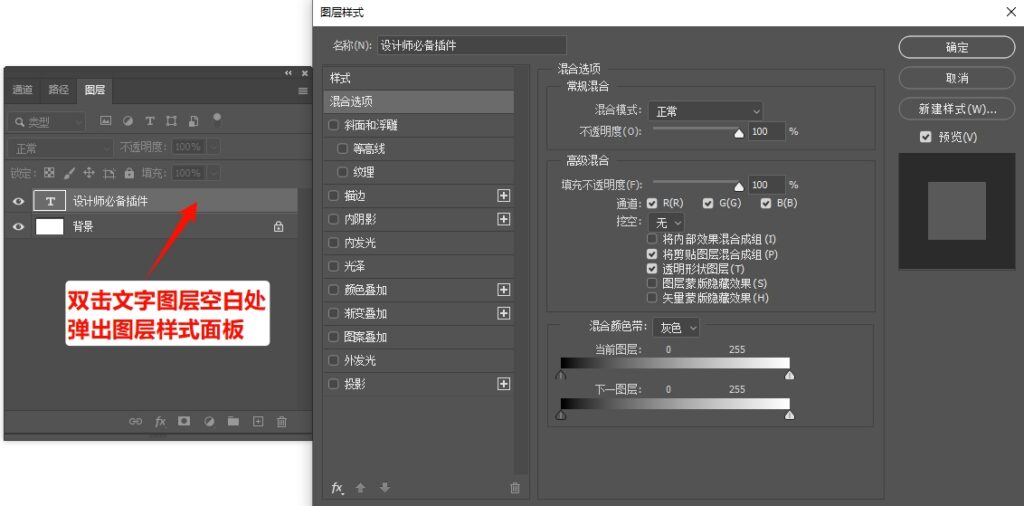Click the plus icon beside 投影 effect
The width and height of the screenshot is (1024, 506).
click(504, 384)
